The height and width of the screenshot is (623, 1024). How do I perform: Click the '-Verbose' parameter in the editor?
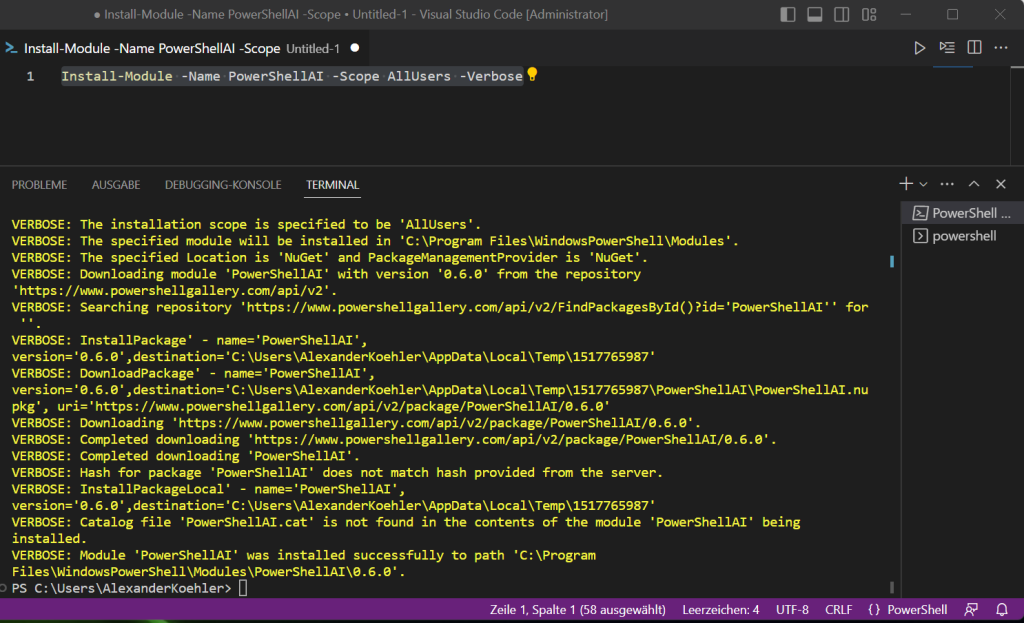(x=491, y=76)
